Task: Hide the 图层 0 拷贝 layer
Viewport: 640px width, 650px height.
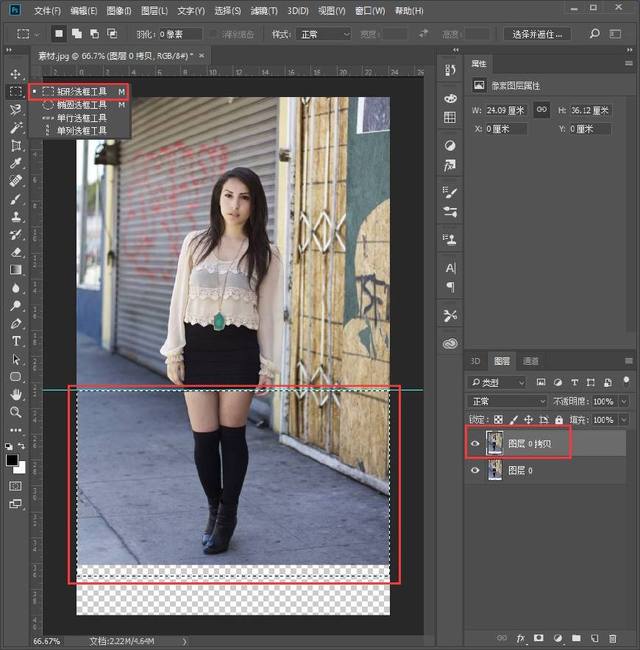Action: pyautogui.click(x=476, y=443)
